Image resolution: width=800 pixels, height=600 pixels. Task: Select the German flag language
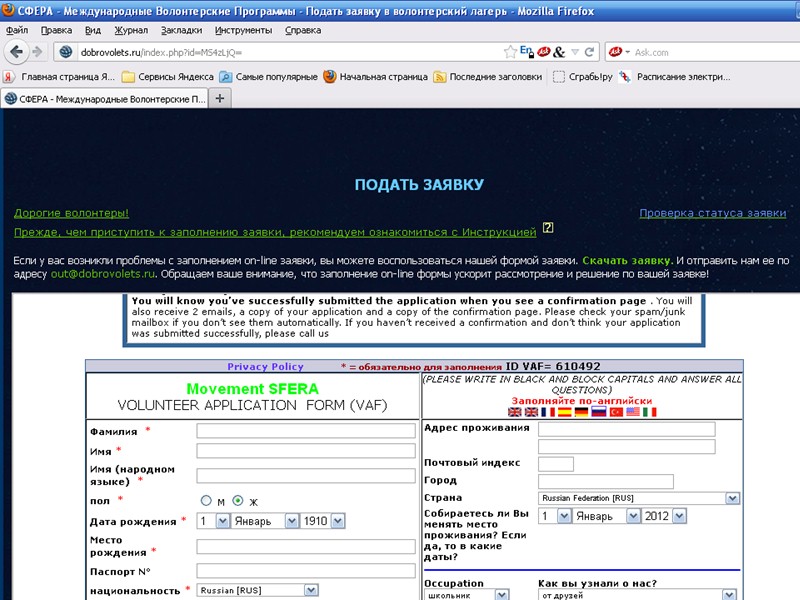pos(582,412)
